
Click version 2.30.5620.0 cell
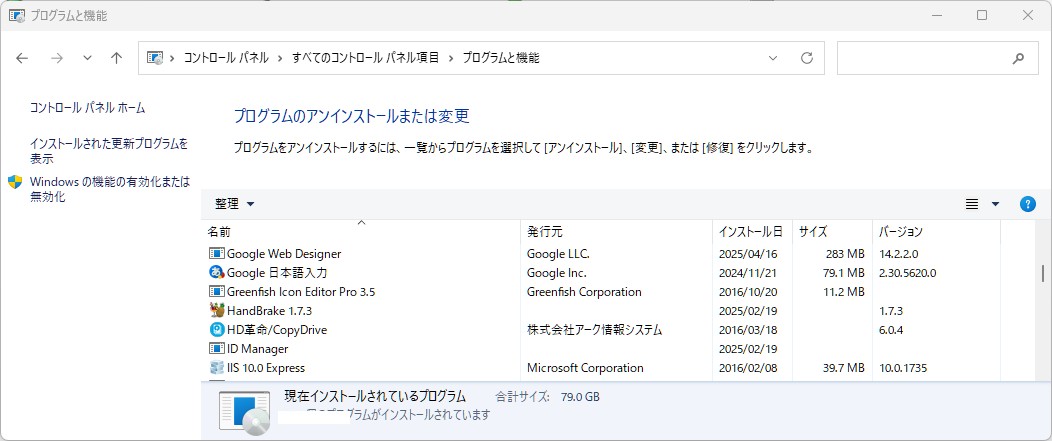(x=907, y=273)
